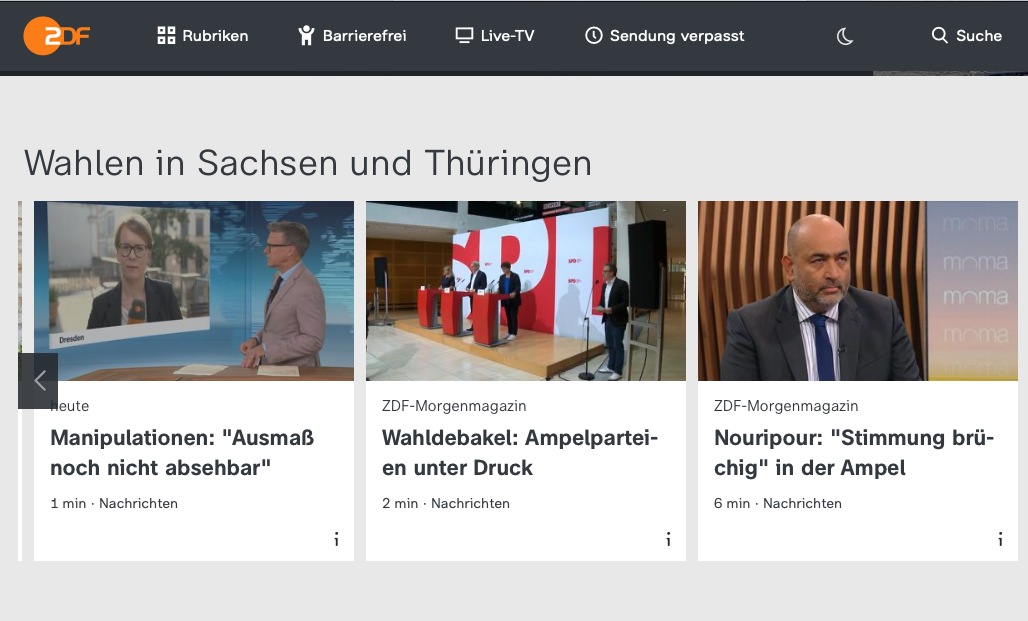
Task: Click the Barrierefrei accessibility figure icon
Action: tap(306, 35)
